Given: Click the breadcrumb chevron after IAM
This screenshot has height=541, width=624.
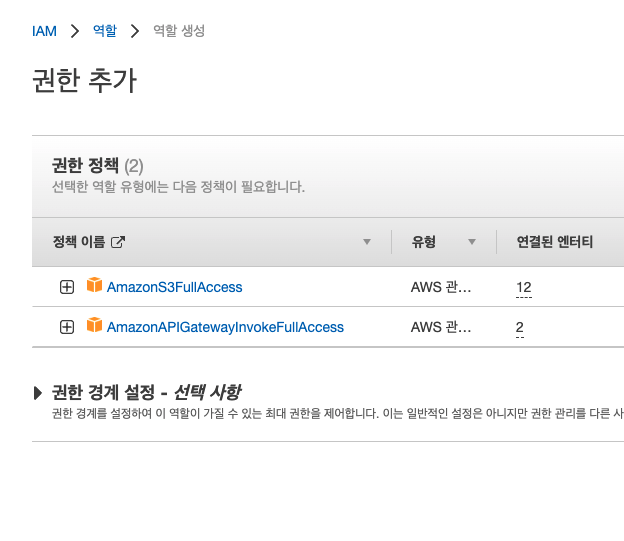Looking at the screenshot, I should point(75,31).
